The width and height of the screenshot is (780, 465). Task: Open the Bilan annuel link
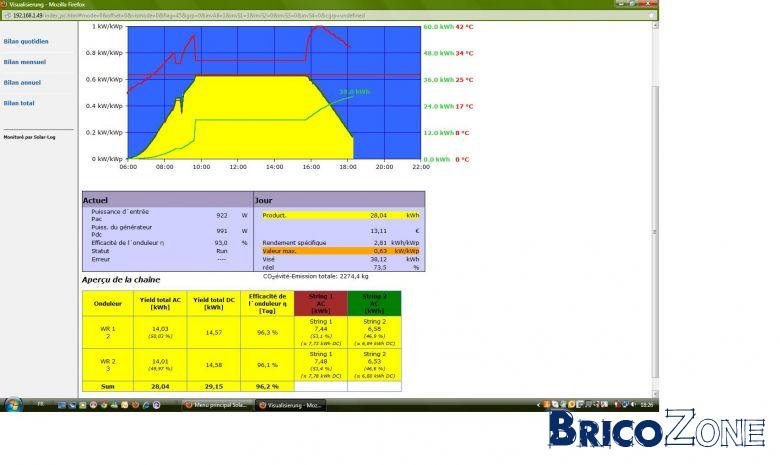22,83
